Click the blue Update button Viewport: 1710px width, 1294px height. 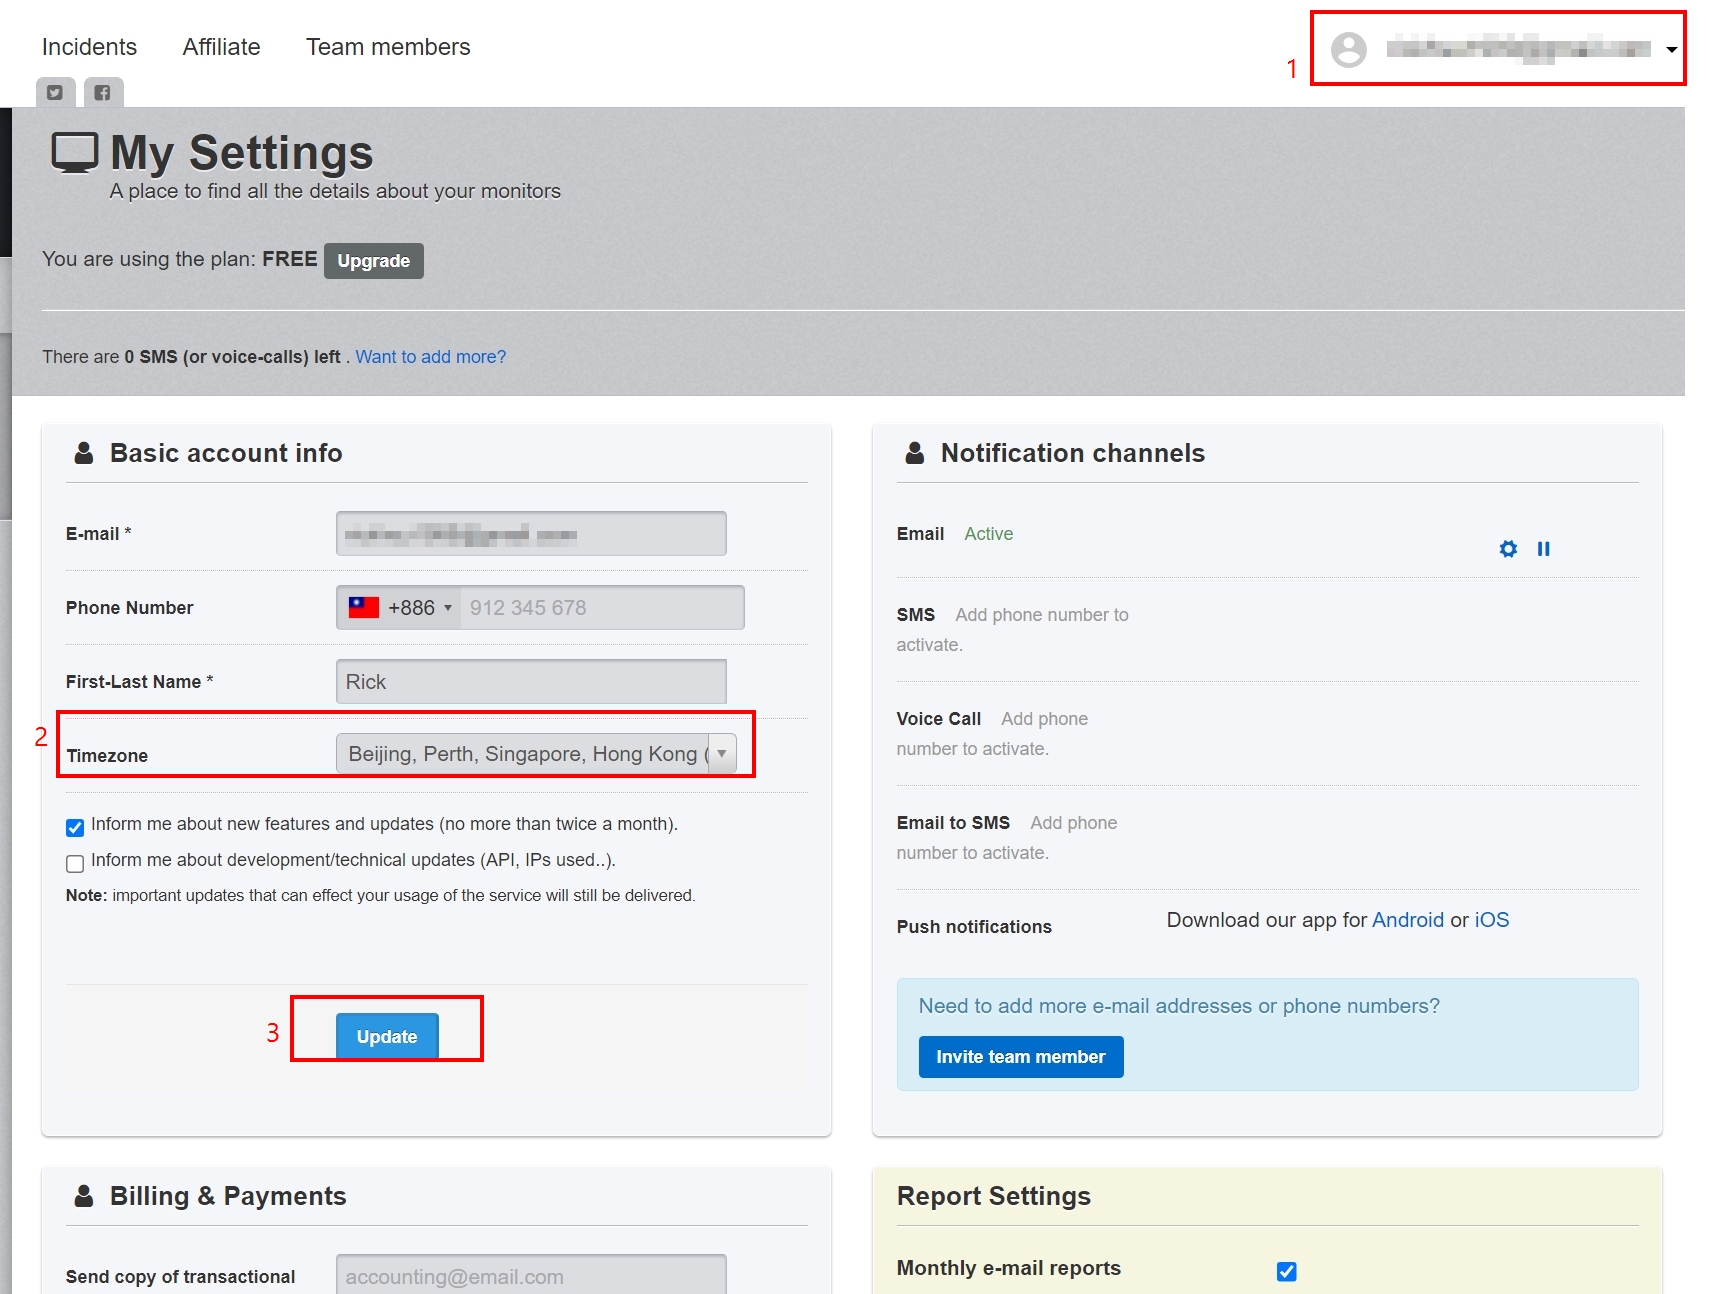(387, 1036)
